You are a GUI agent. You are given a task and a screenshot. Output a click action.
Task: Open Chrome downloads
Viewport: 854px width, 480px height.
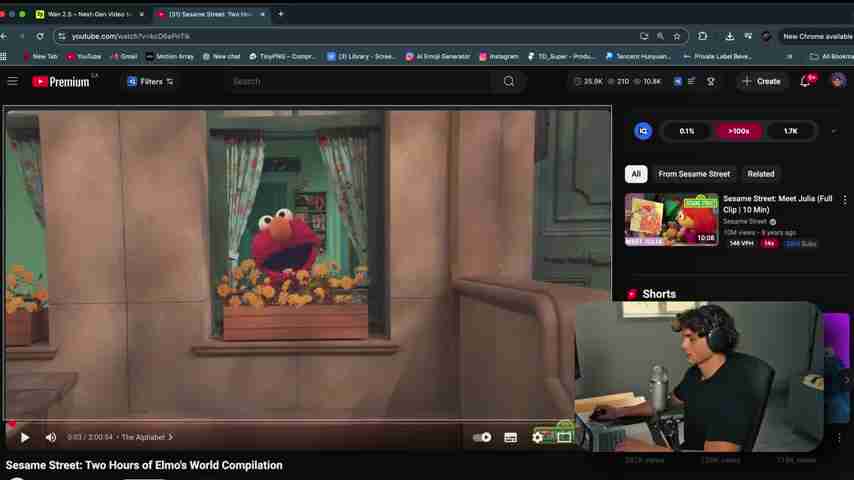(x=730, y=36)
